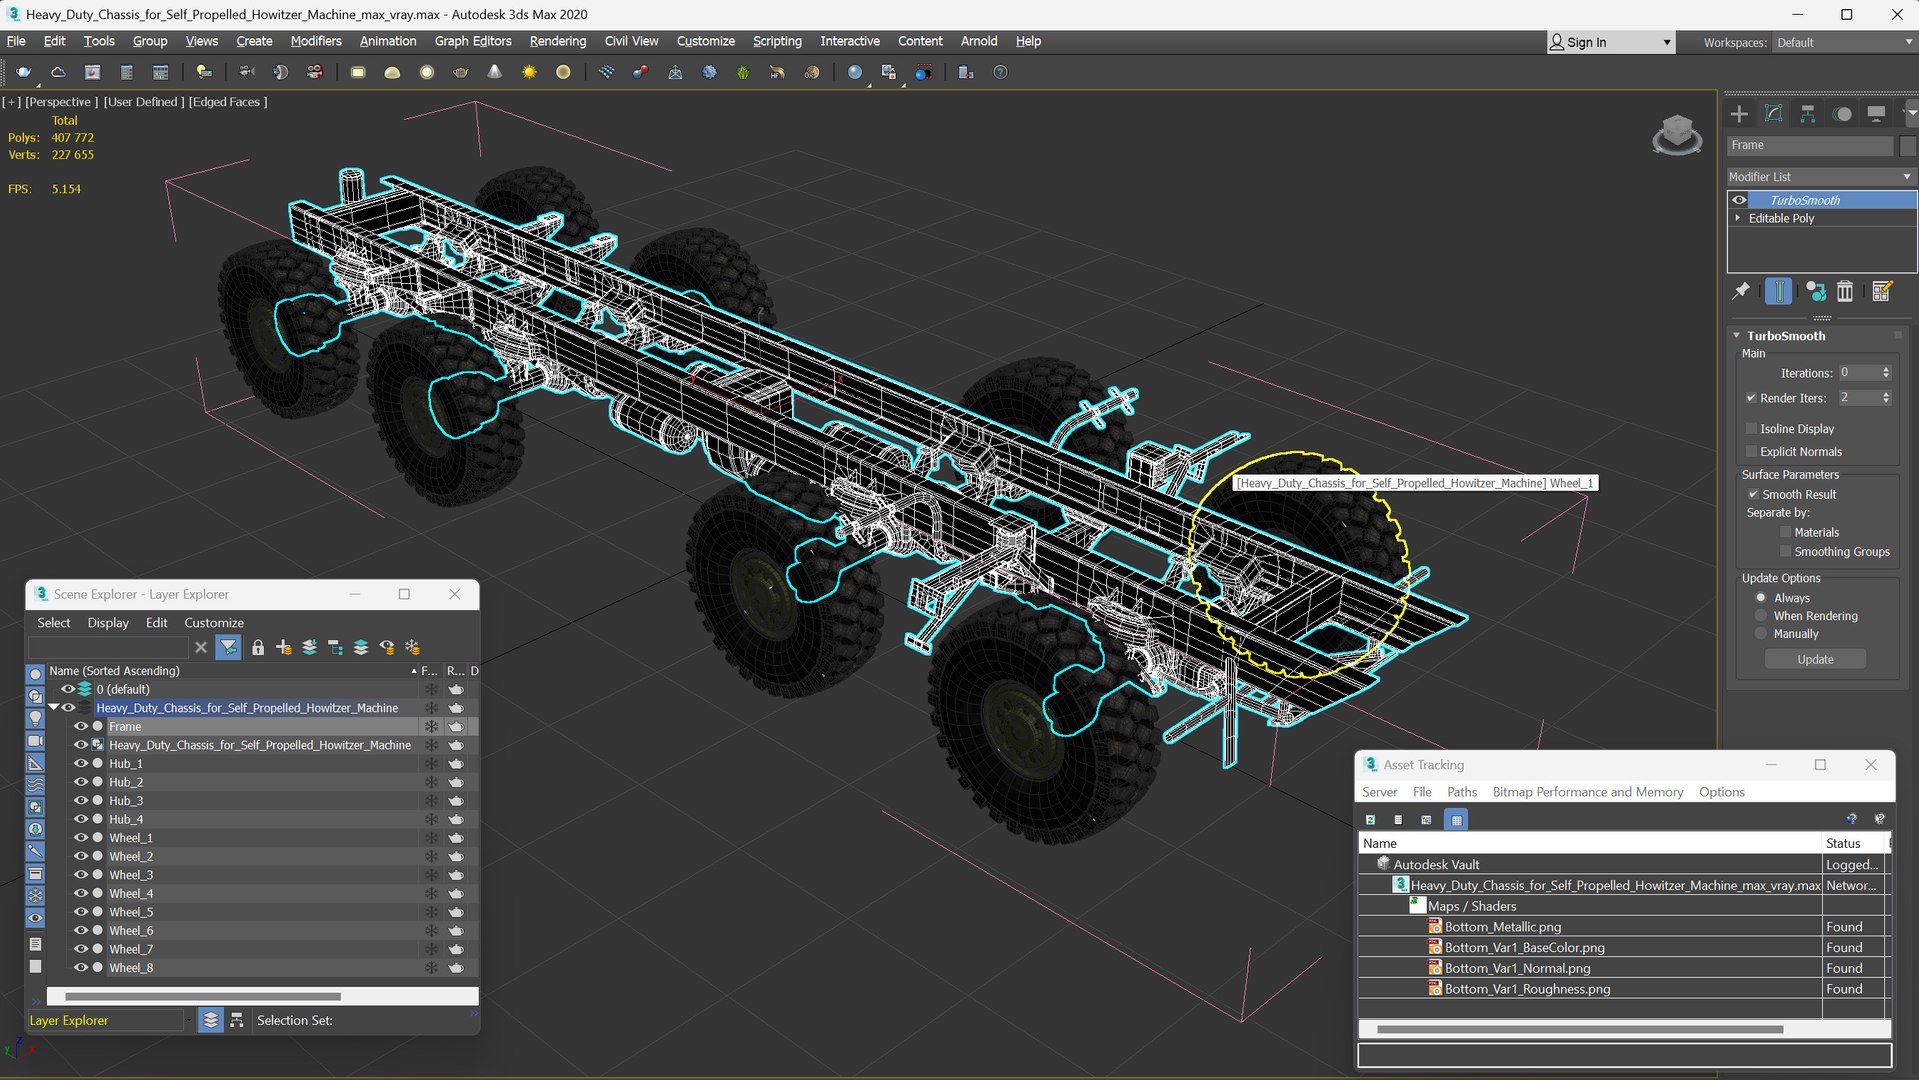Toggle the filter icon in Scene Explorer toolbar
Viewport: 1919px width, 1080px height.
(228, 647)
